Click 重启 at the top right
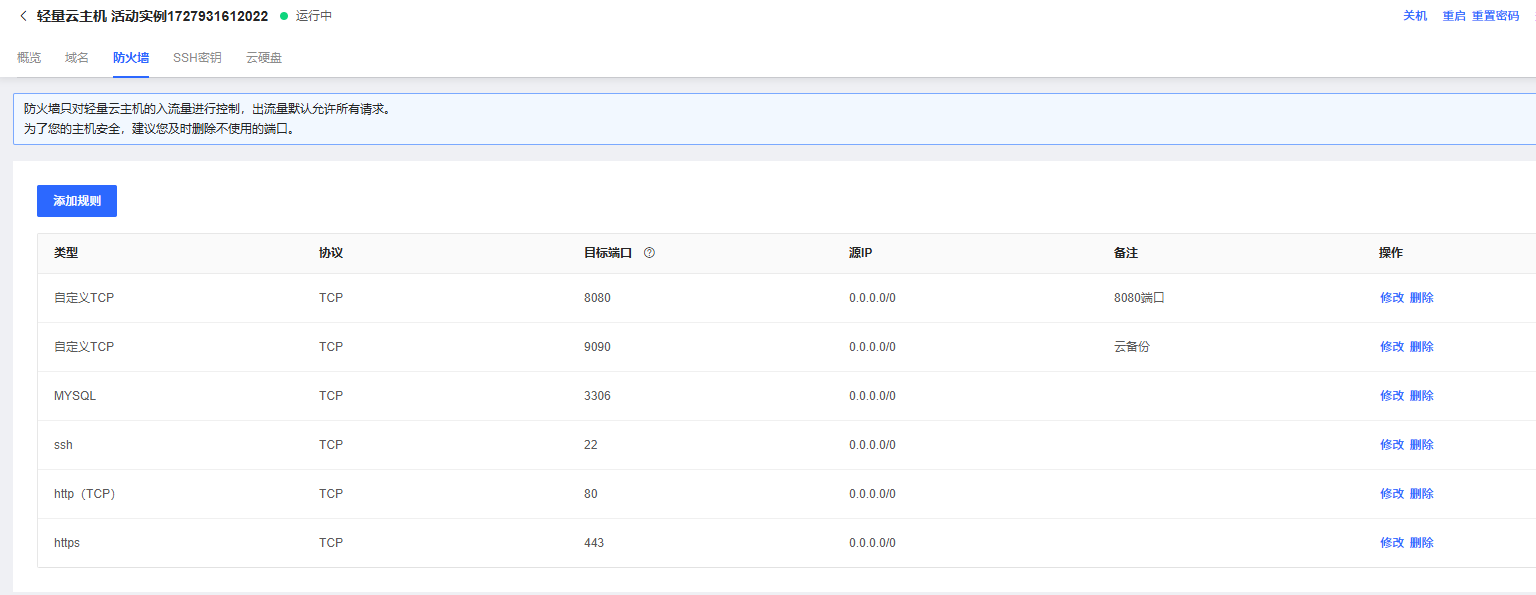 pyautogui.click(x=1454, y=16)
